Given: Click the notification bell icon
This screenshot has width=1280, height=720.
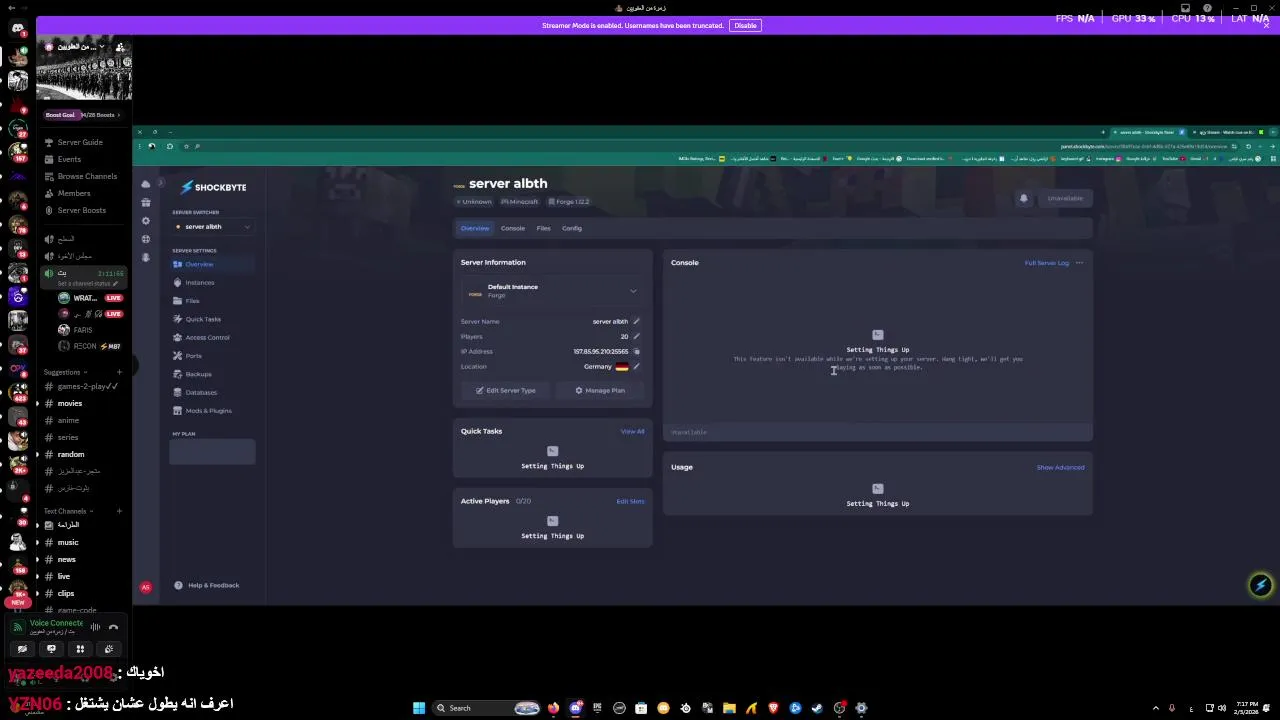Looking at the screenshot, I should (1023, 198).
